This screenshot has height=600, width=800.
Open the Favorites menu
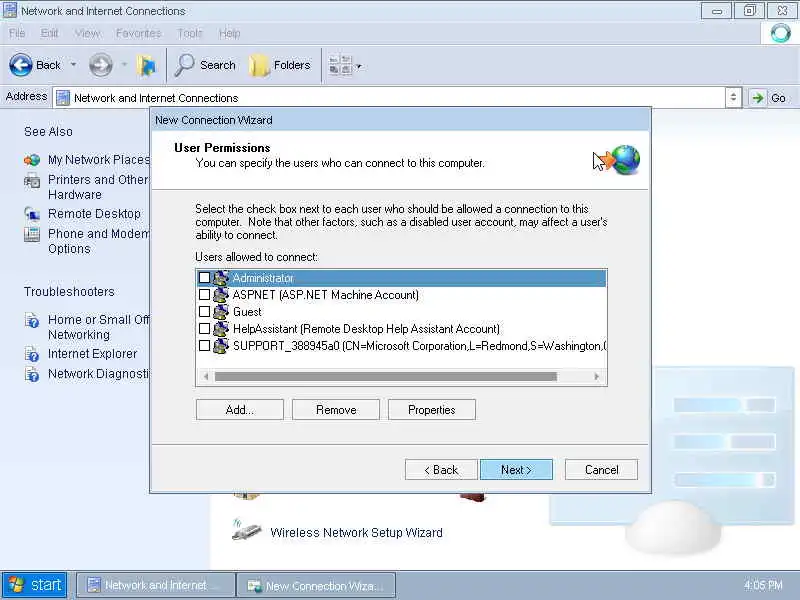point(138,34)
